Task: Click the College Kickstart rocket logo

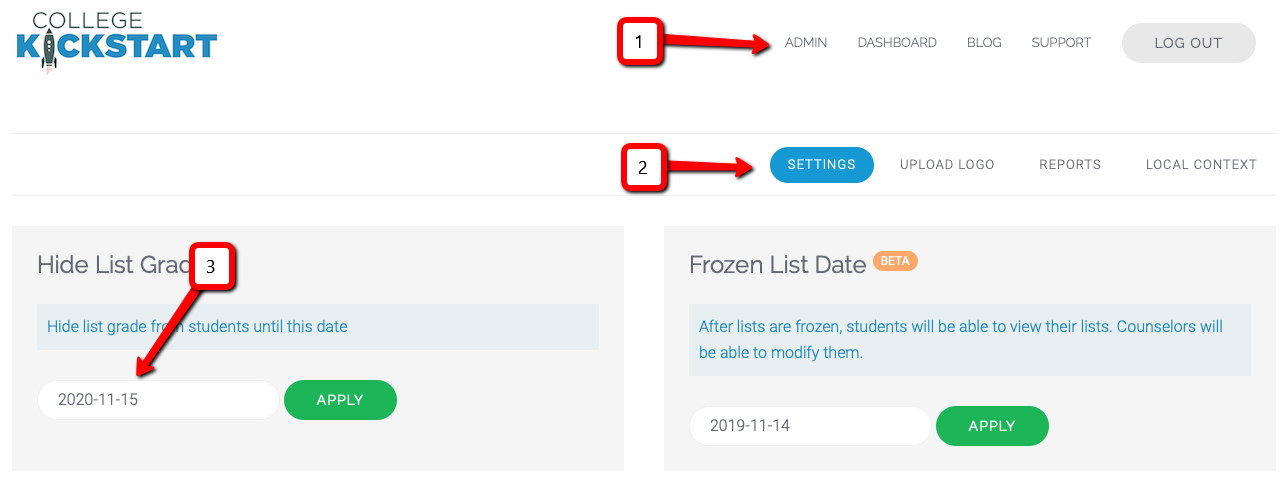Action: [116, 42]
